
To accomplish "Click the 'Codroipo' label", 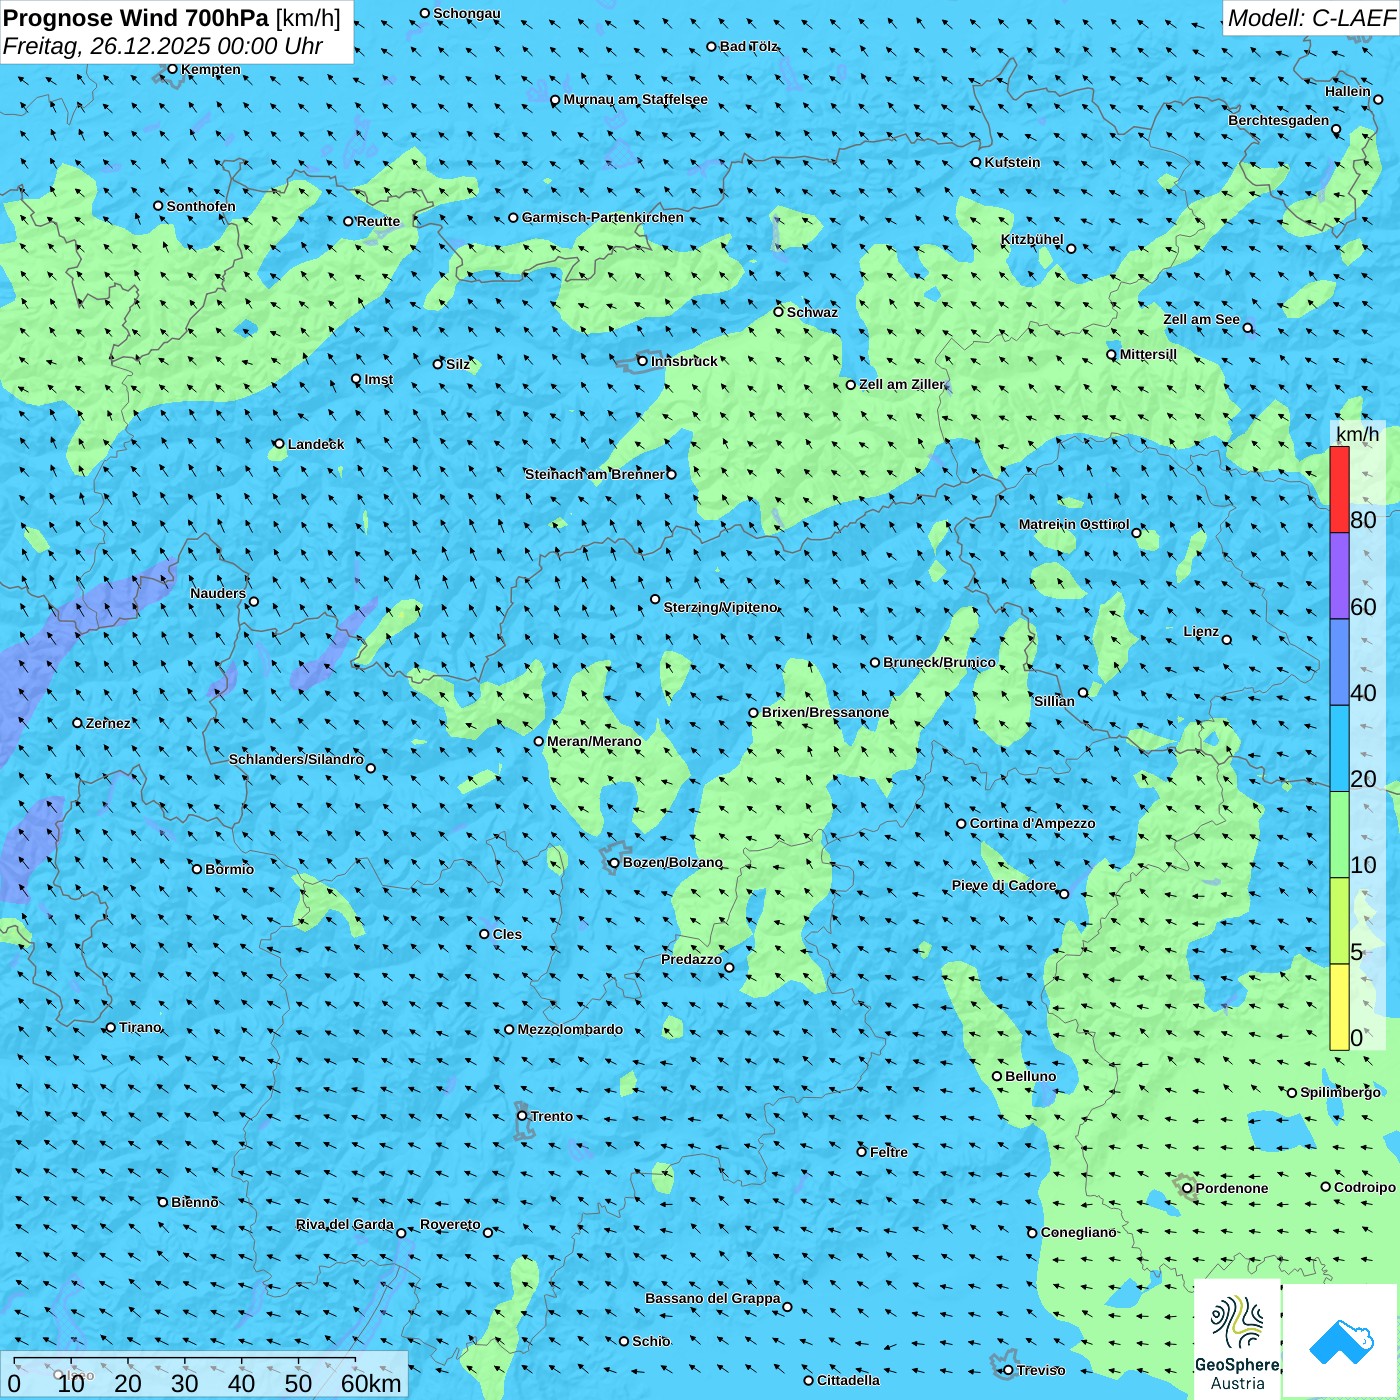I will click(1365, 1187).
